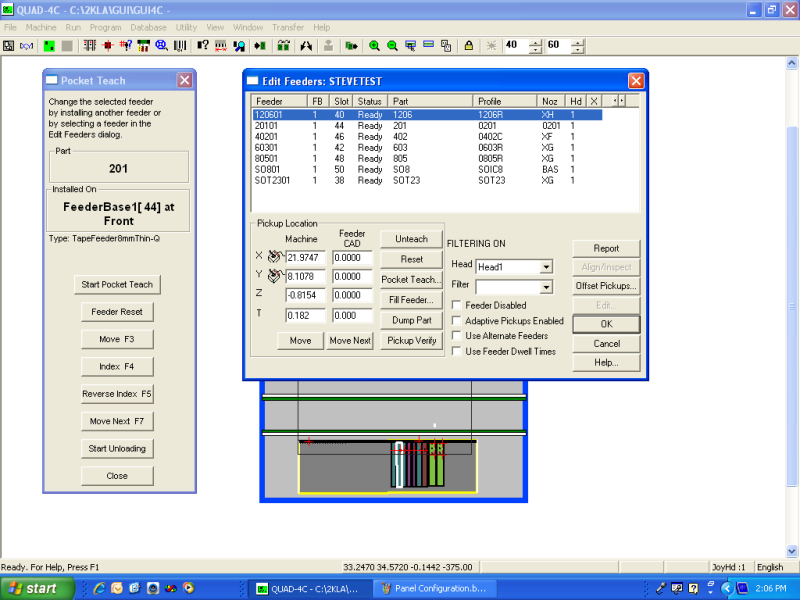Click the barcode toolbar icon
Screen dimensions: 800x600
[180, 46]
